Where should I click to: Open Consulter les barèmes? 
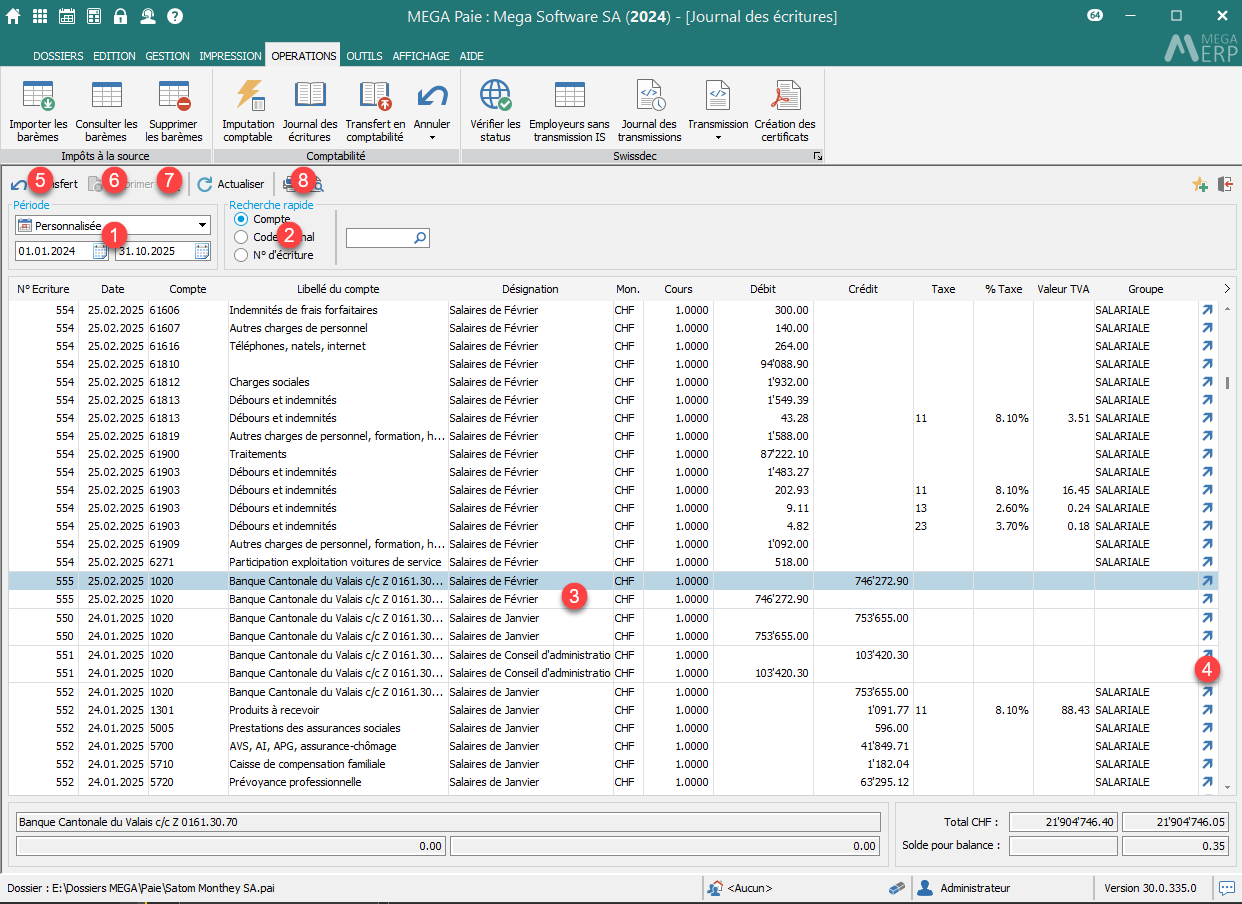click(106, 97)
